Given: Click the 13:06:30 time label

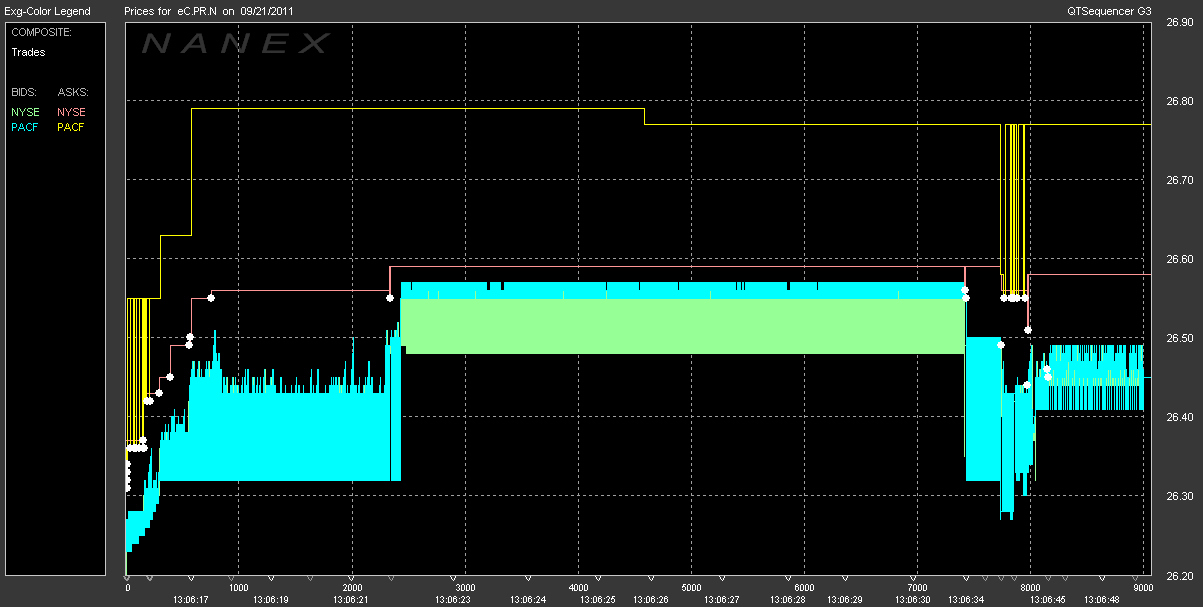Looking at the screenshot, I should click(x=911, y=599).
